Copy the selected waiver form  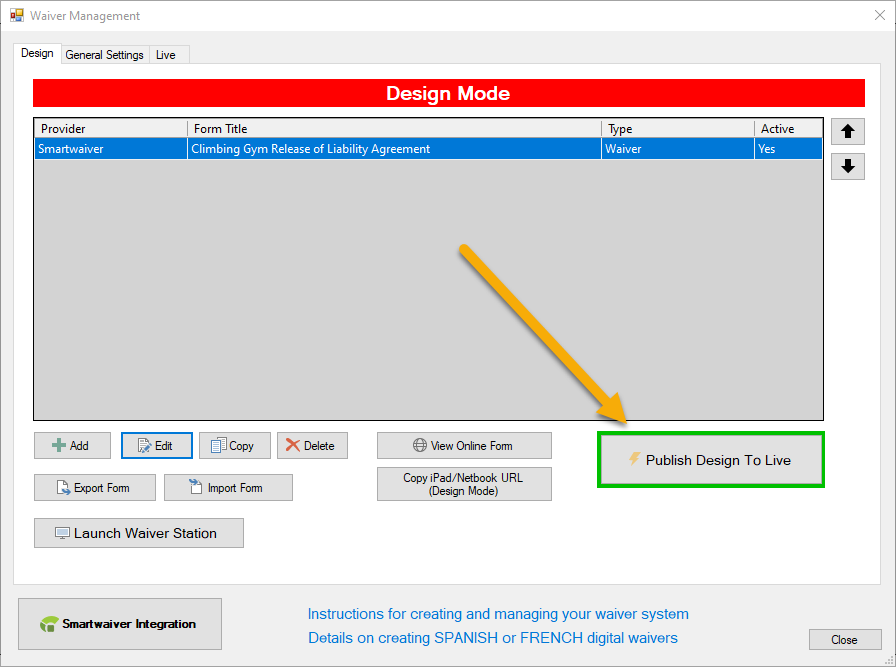pos(234,445)
